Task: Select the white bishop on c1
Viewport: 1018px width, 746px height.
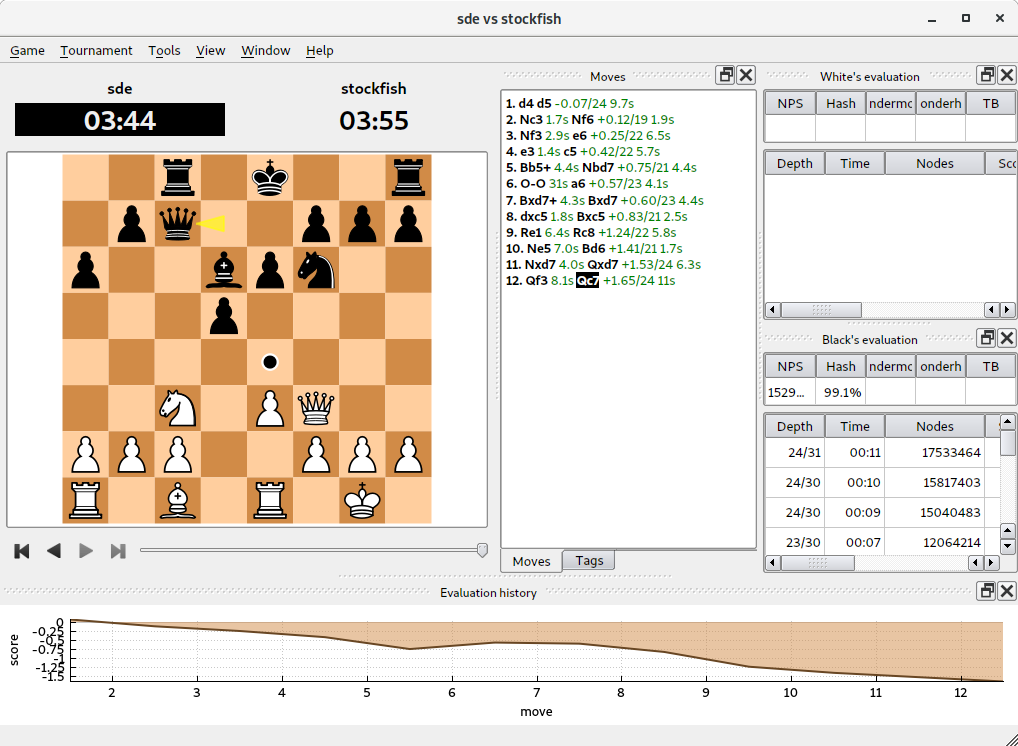Action: [178, 501]
